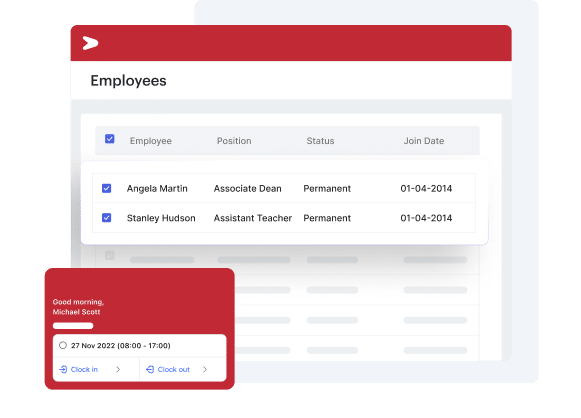This screenshot has height=418, width=581.
Task: Toggle the select-all checkbox in the table header
Action: click(x=110, y=139)
